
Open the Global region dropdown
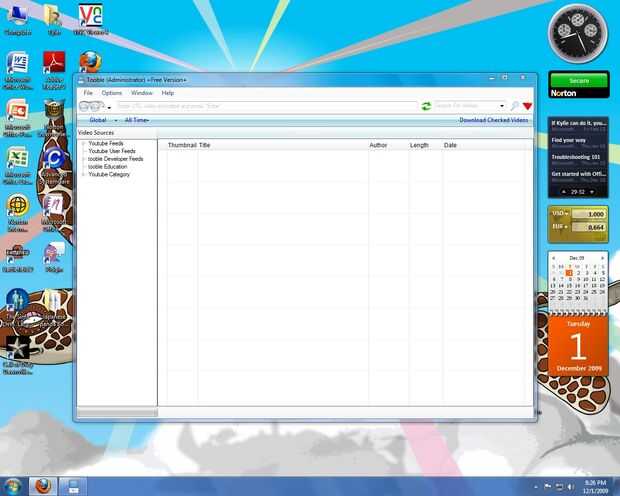click(x=103, y=120)
